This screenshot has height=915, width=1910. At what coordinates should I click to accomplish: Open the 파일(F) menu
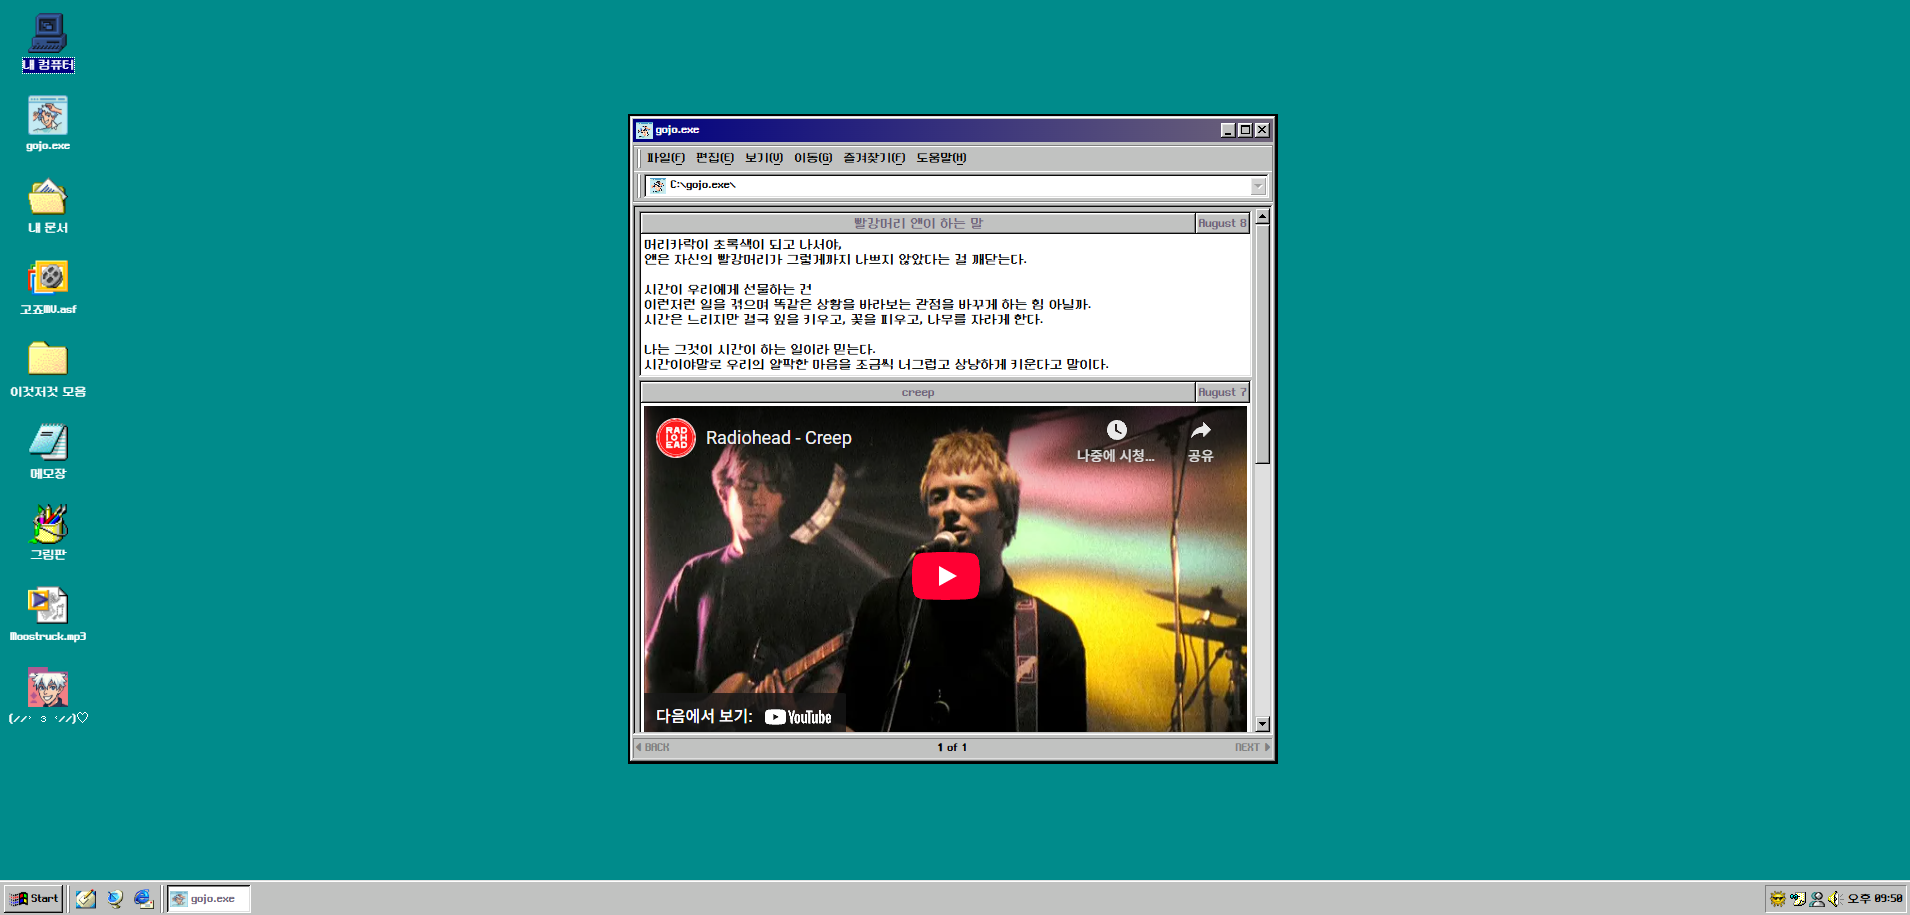pos(666,158)
